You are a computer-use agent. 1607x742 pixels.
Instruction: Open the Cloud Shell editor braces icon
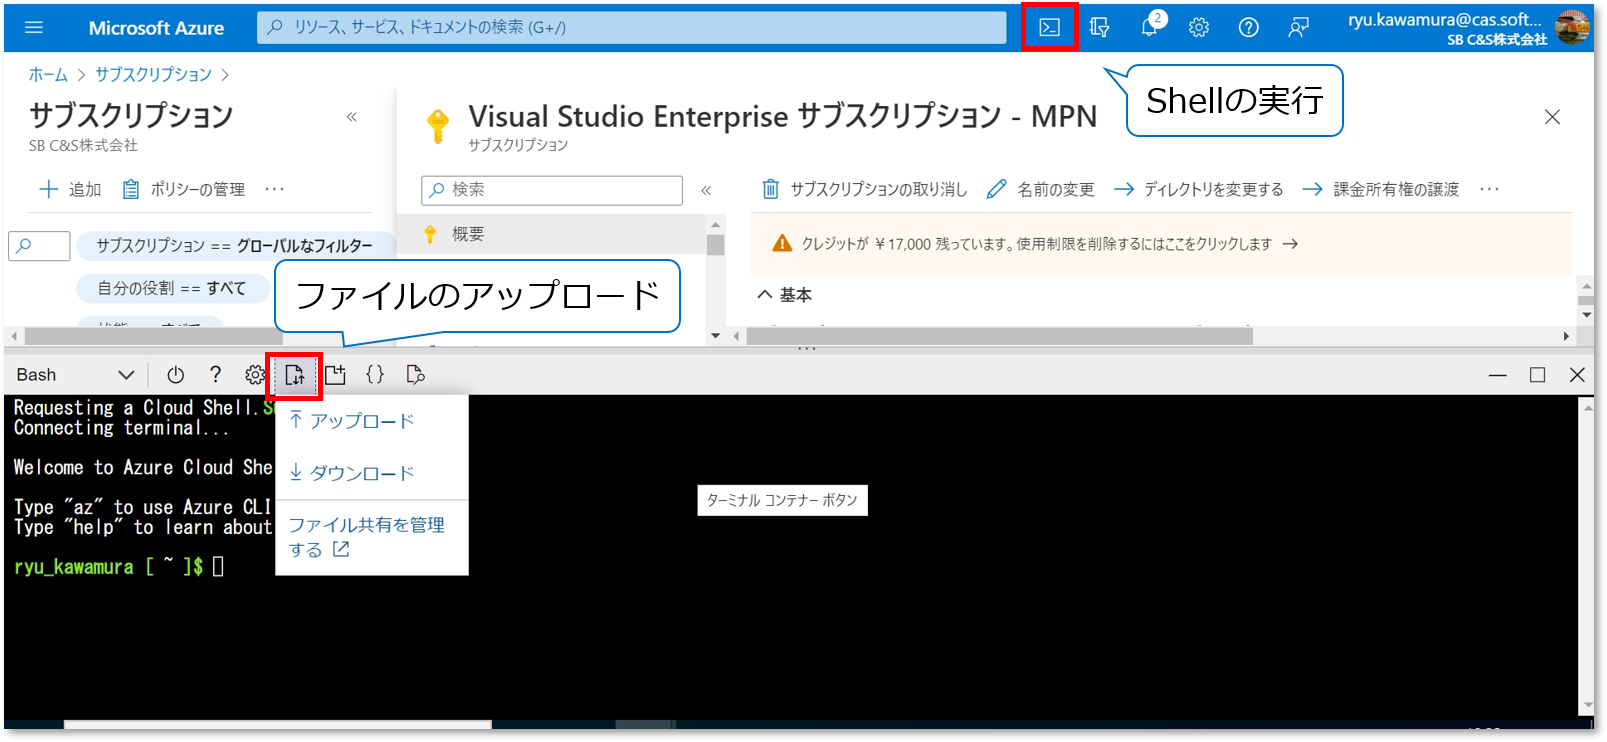tap(375, 375)
